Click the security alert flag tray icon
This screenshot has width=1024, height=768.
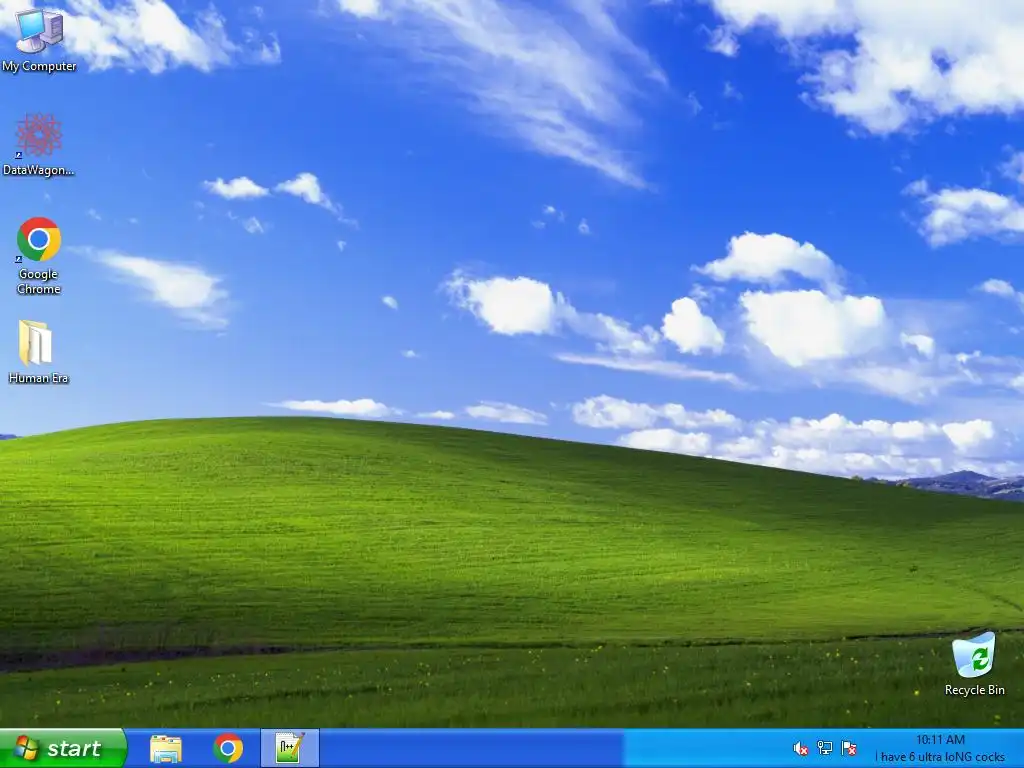click(x=849, y=748)
